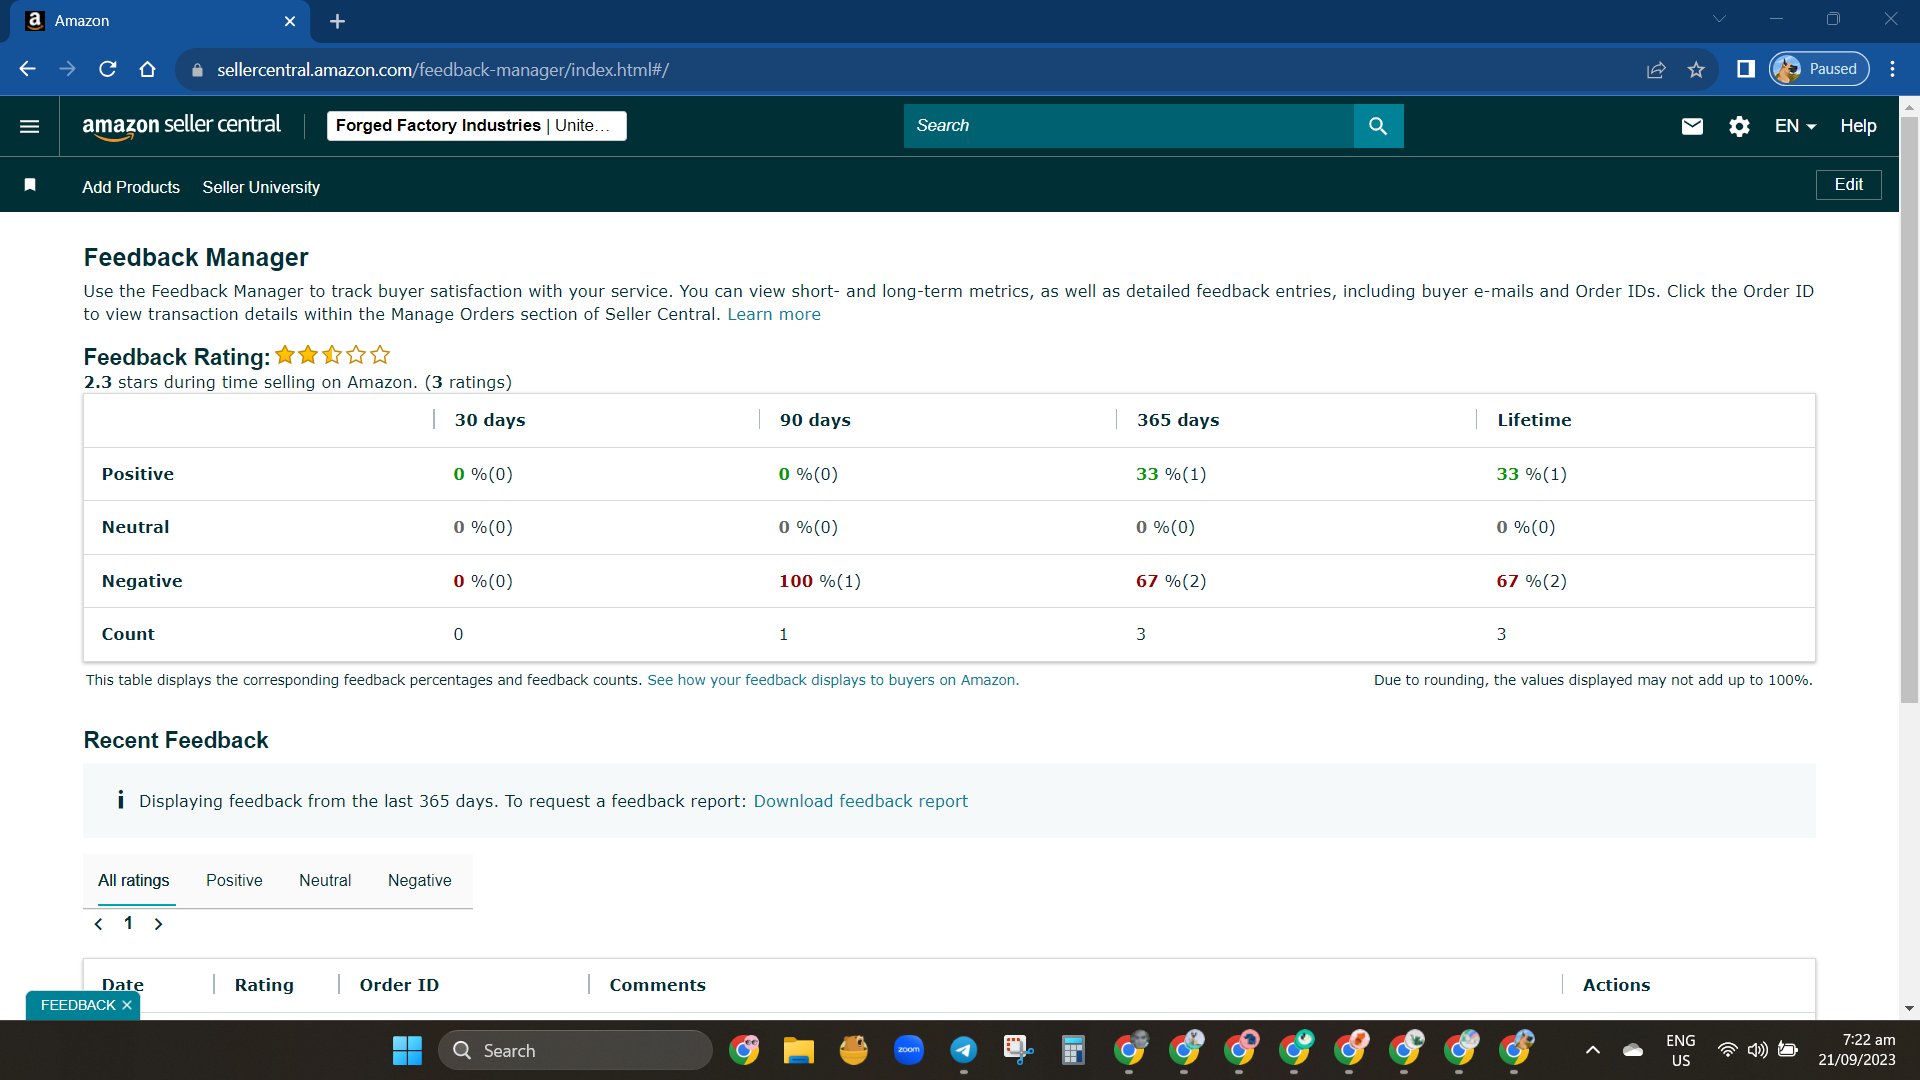
Task: Show hidden system tray icons
Action: [x=1593, y=1050]
